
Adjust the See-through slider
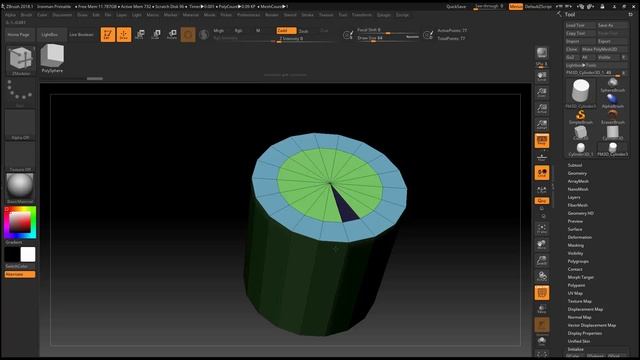(x=489, y=7)
